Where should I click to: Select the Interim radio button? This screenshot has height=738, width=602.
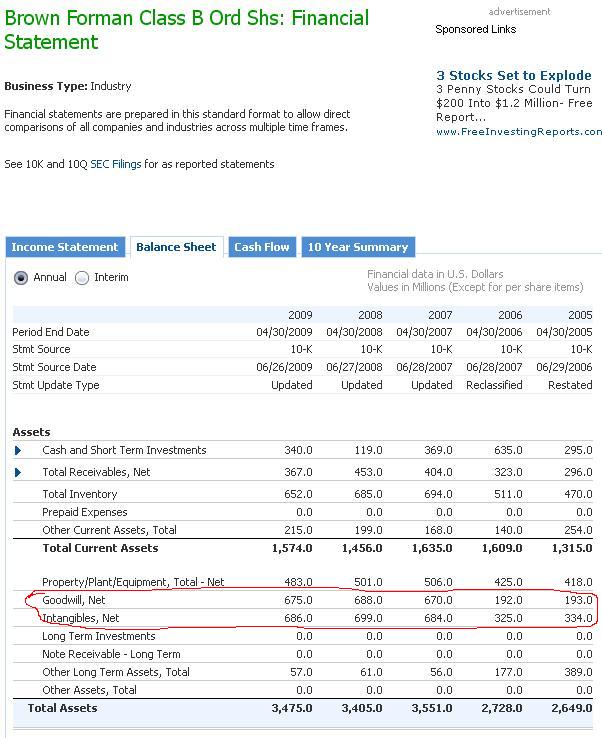pos(82,278)
